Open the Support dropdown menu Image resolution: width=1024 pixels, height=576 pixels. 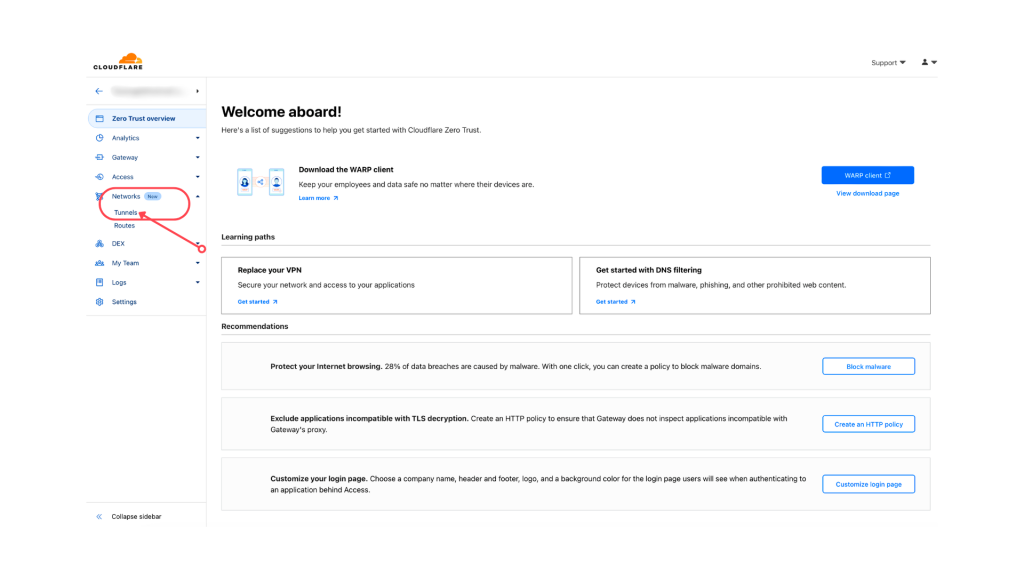tap(888, 63)
